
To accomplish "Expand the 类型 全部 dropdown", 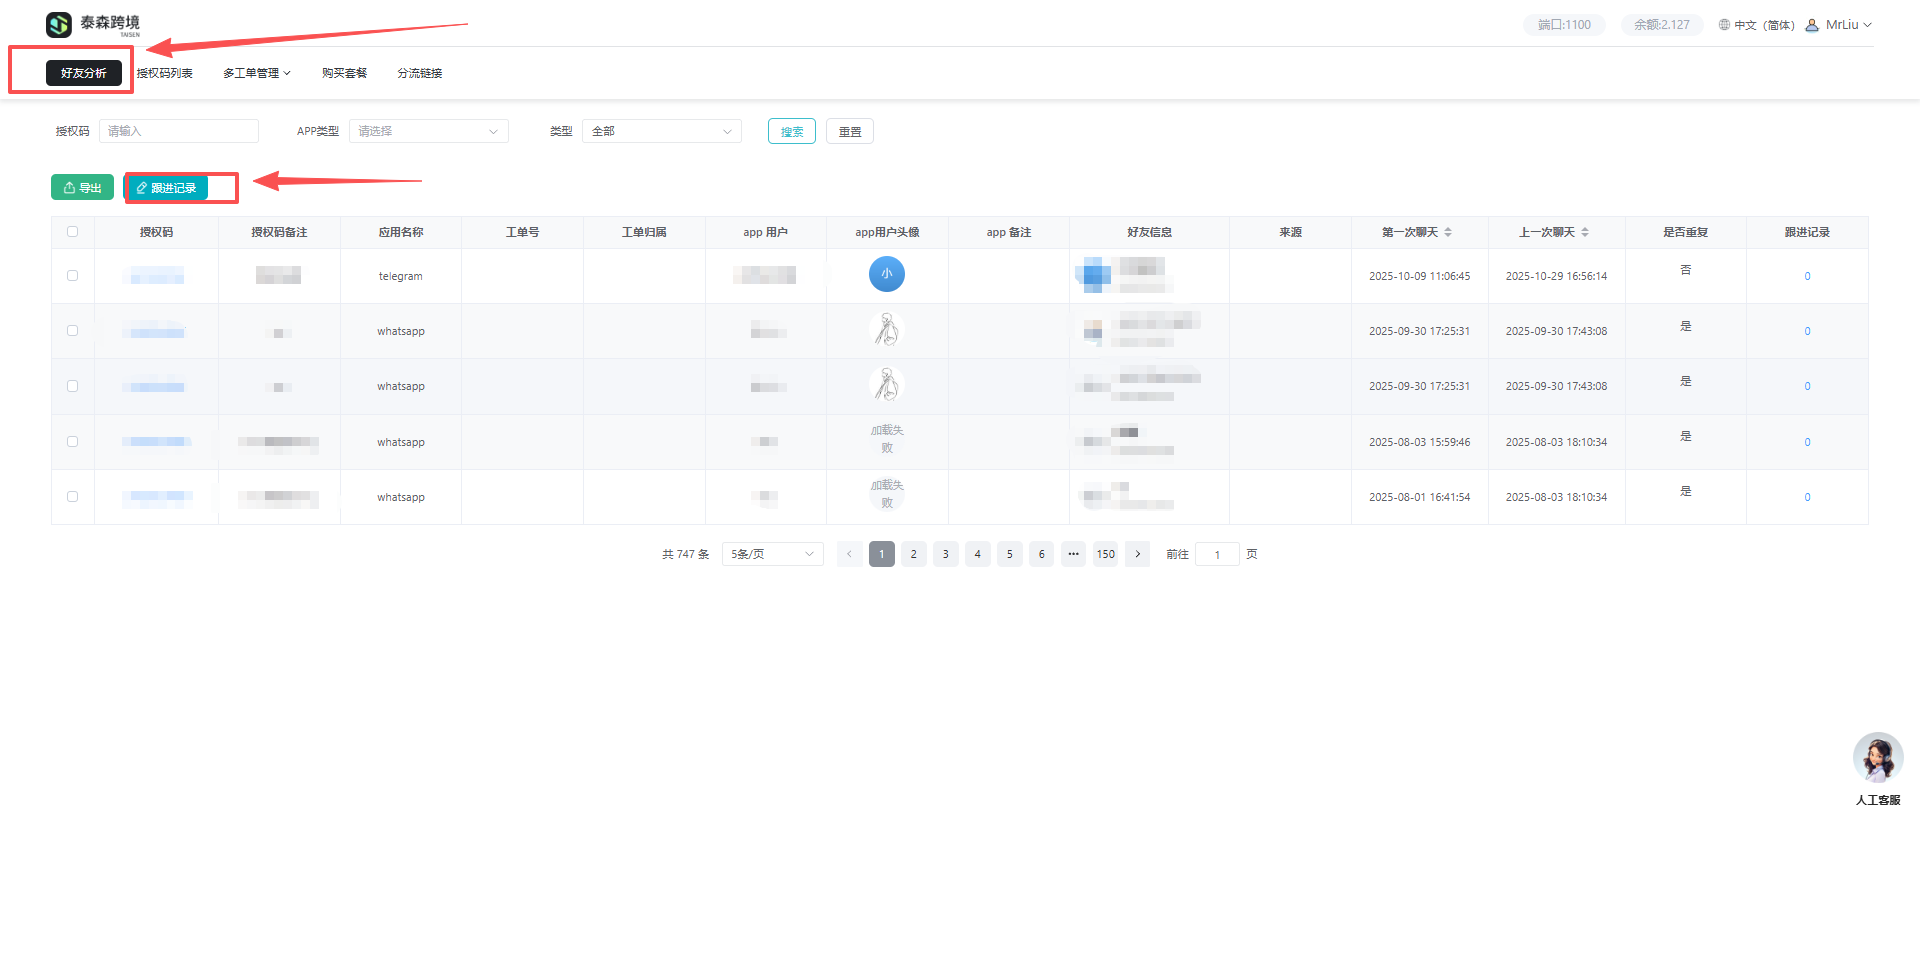I will click(661, 131).
